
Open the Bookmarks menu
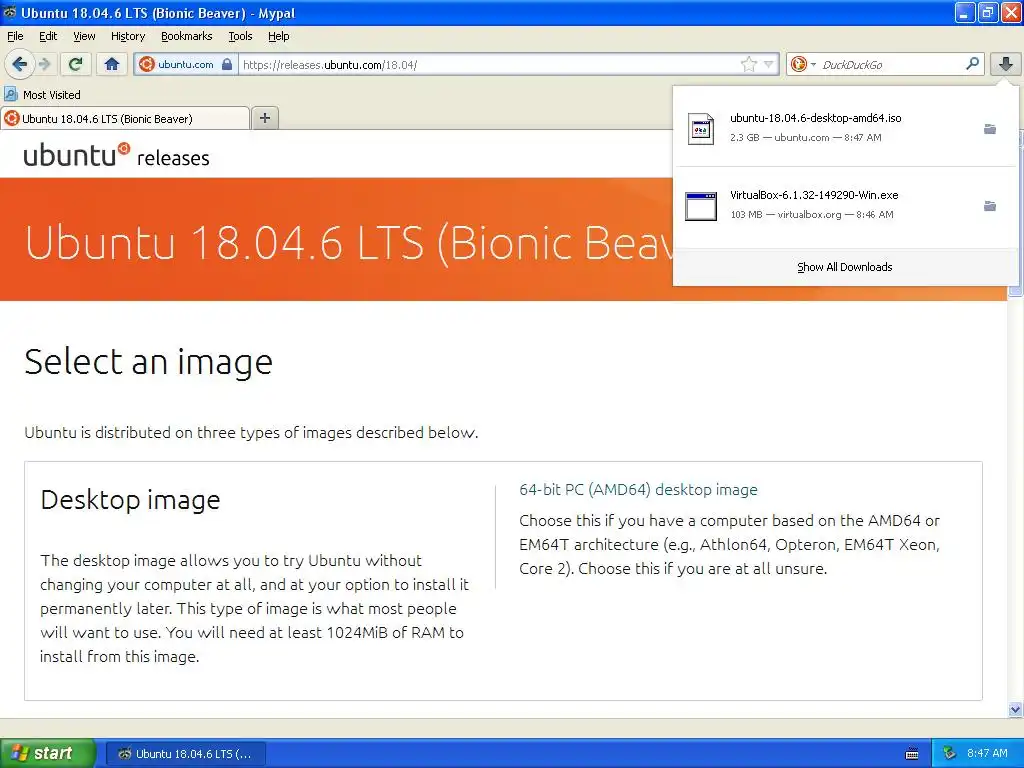pyautogui.click(x=186, y=36)
